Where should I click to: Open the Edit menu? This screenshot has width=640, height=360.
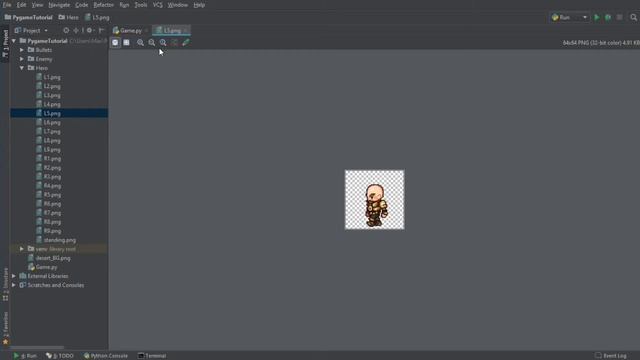21,5
